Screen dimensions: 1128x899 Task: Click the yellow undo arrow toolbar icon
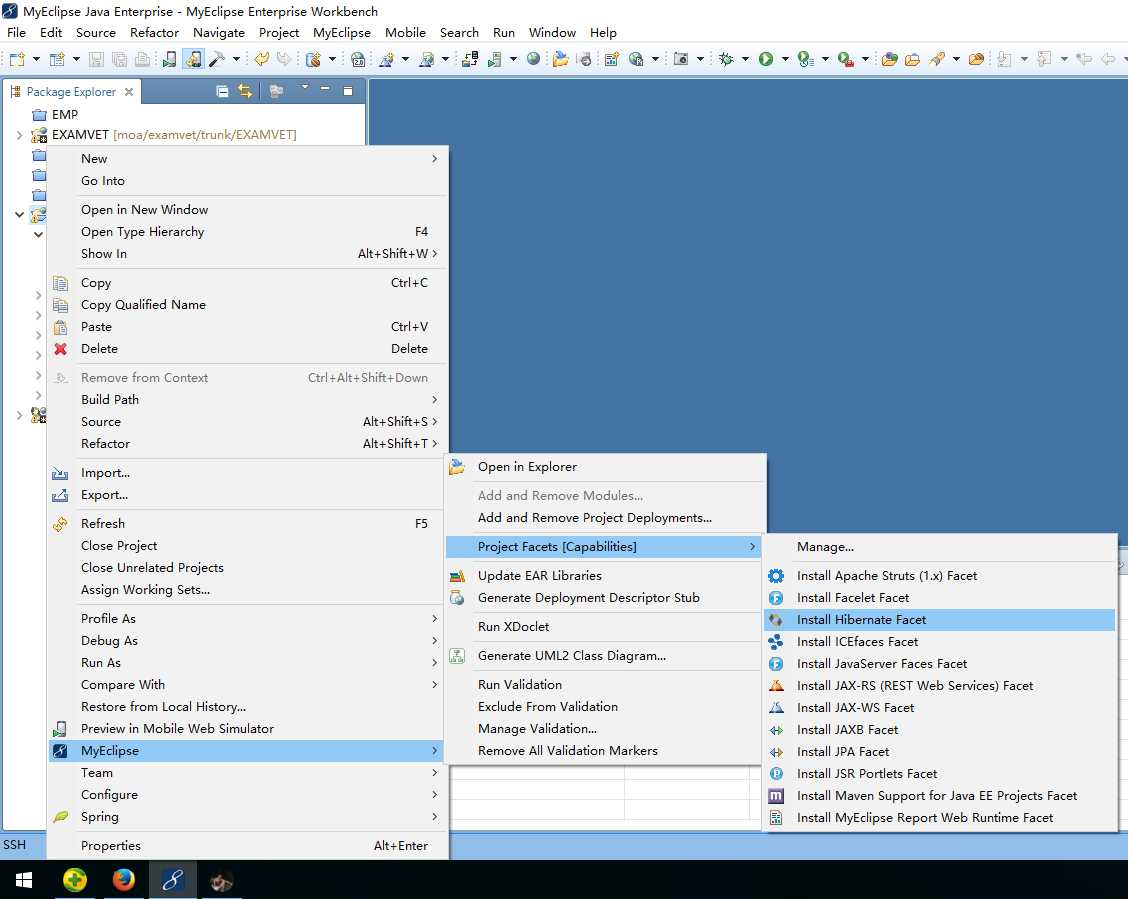[262, 59]
